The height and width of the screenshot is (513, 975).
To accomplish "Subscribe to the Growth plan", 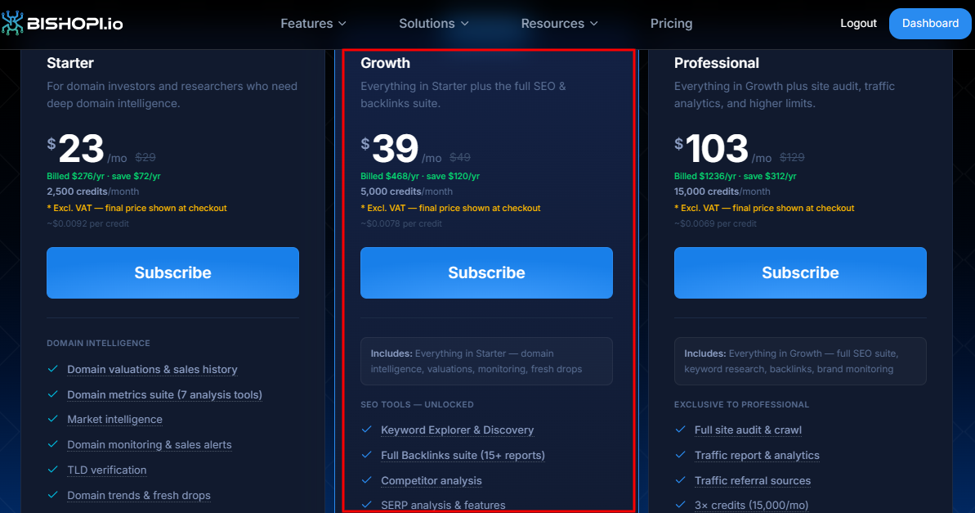I will pos(486,272).
